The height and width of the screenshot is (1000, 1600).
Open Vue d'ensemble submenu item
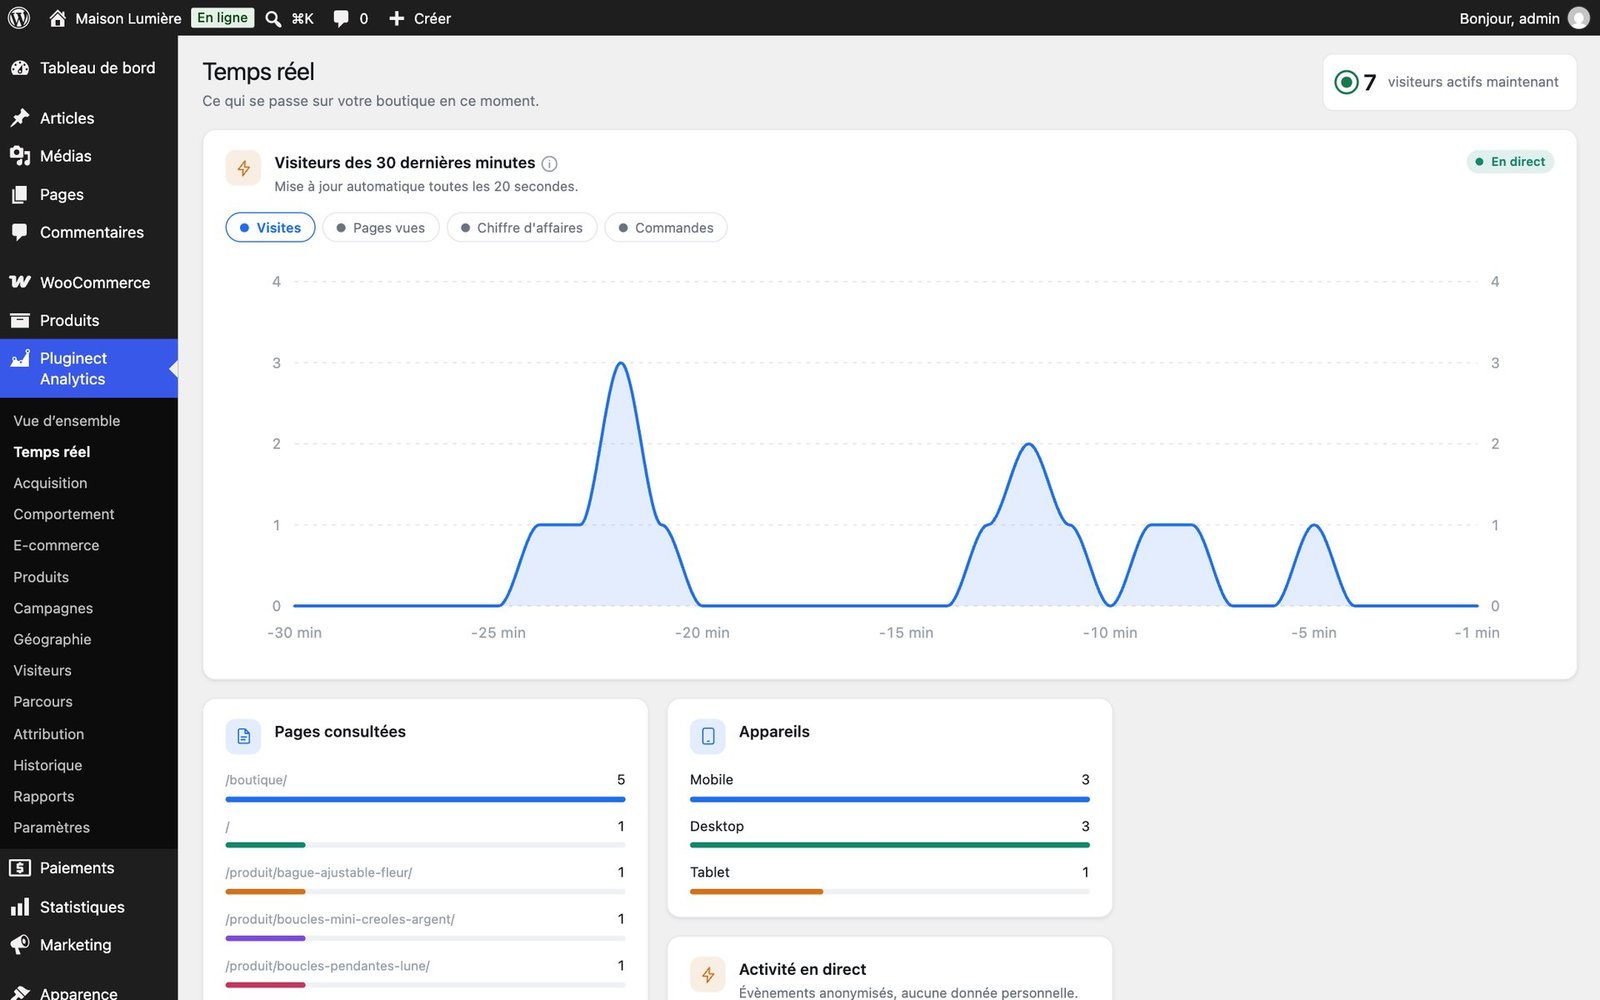tap(67, 421)
